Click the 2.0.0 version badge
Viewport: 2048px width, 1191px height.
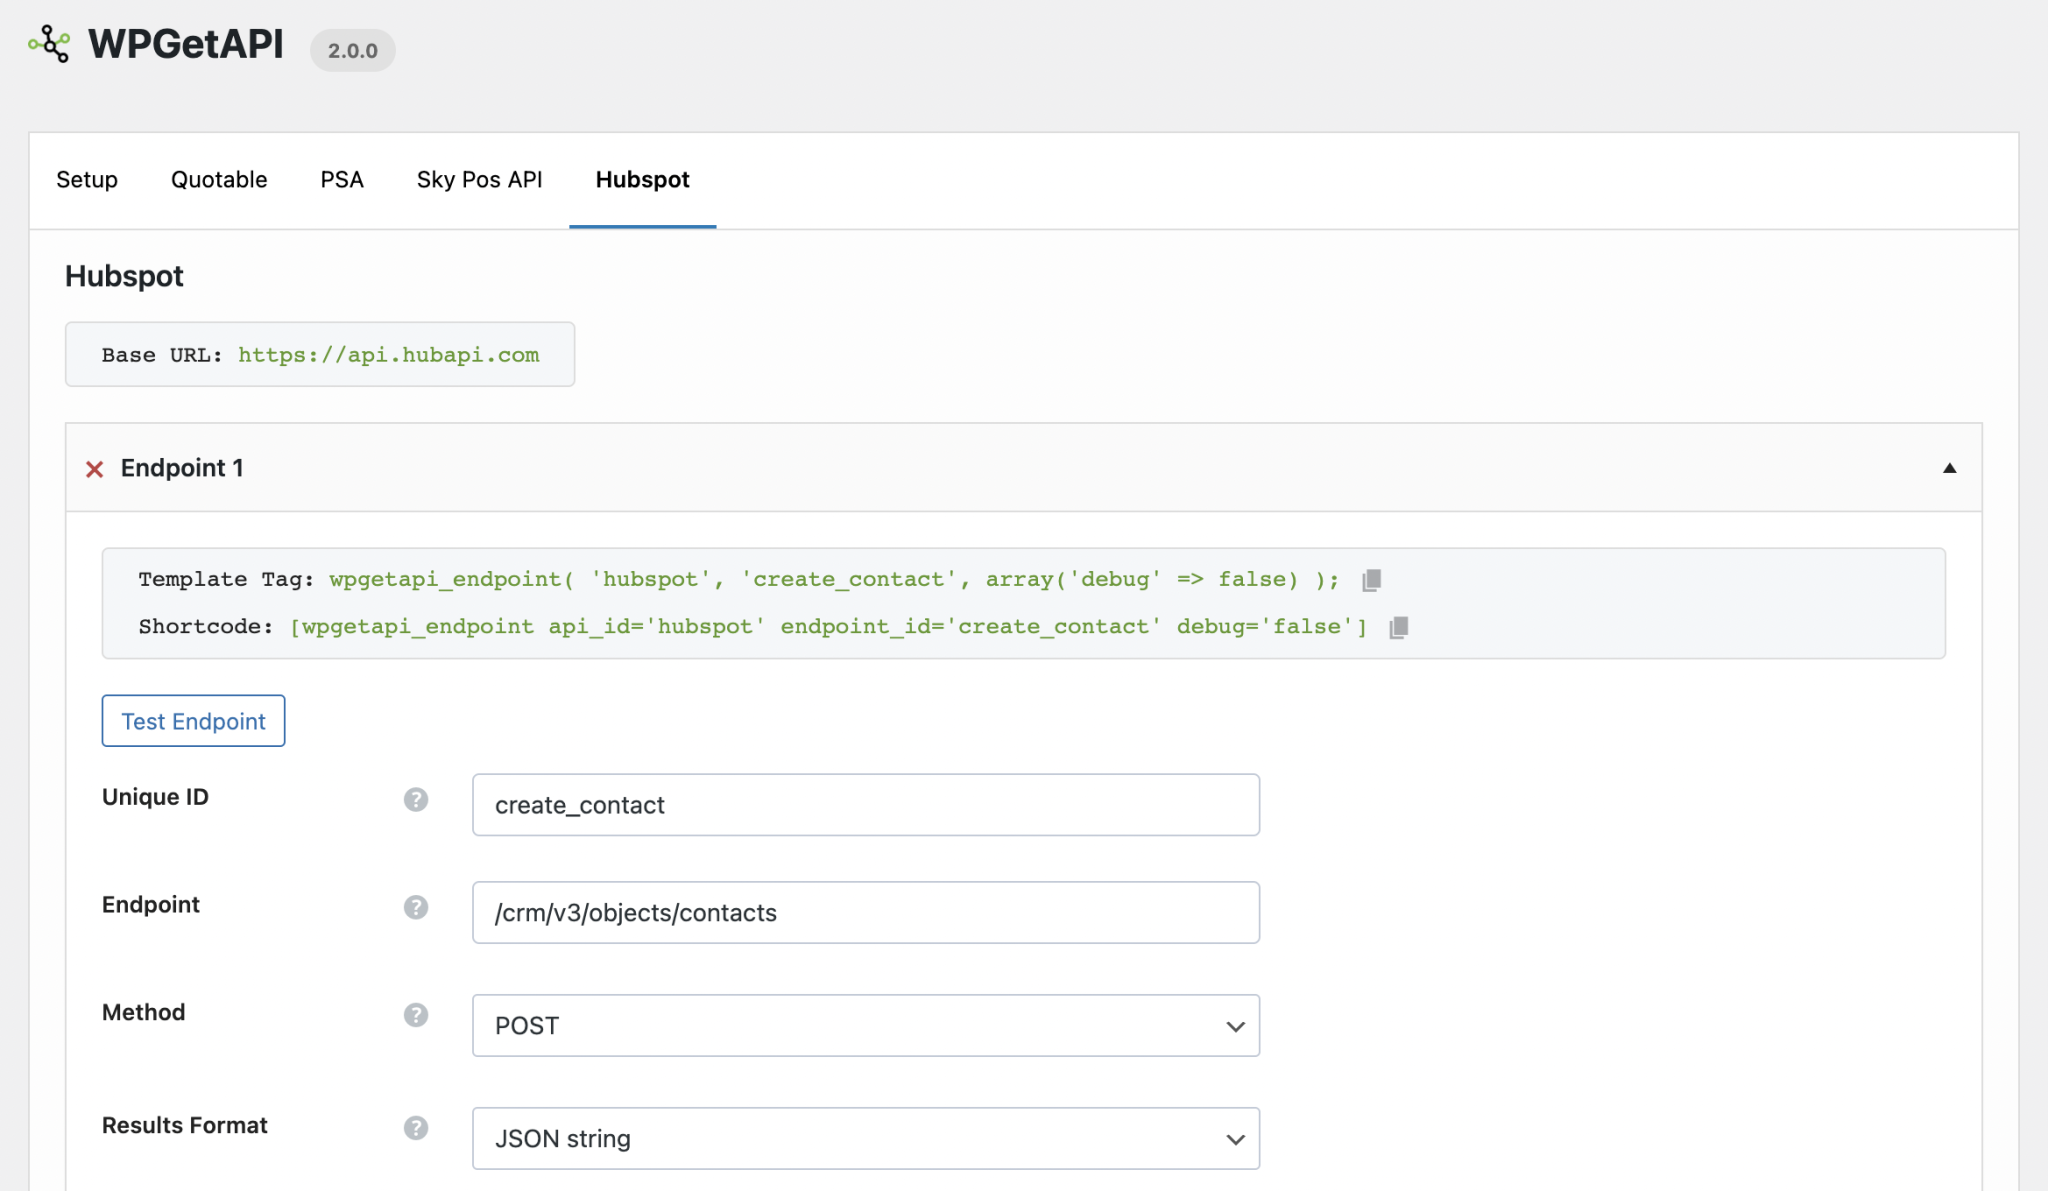click(x=352, y=49)
